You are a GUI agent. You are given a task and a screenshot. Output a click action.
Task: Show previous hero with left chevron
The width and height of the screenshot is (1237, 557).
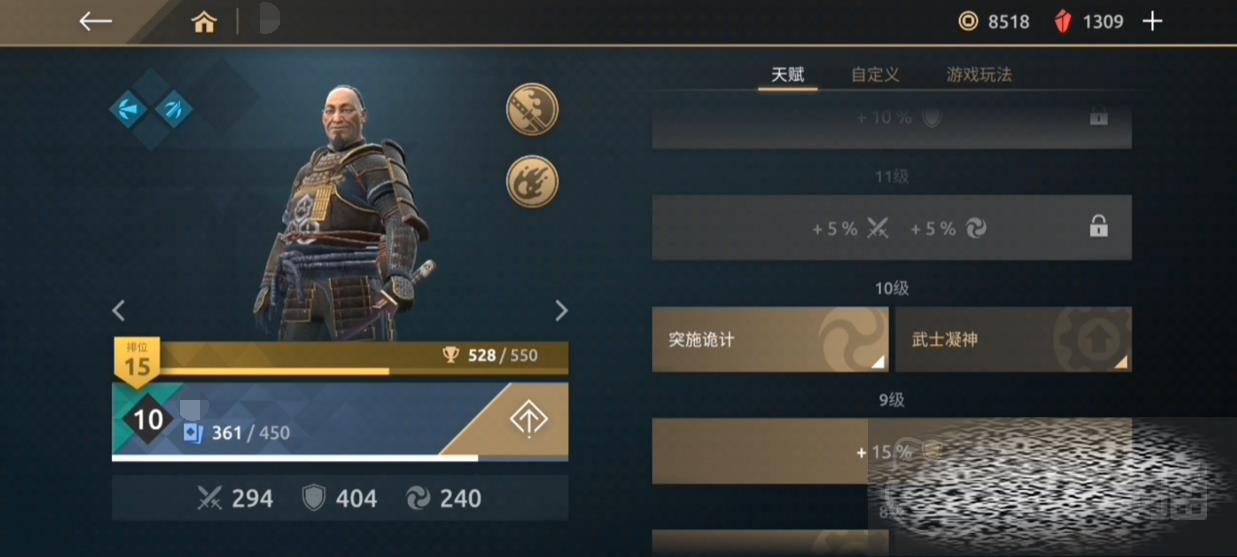(x=118, y=311)
